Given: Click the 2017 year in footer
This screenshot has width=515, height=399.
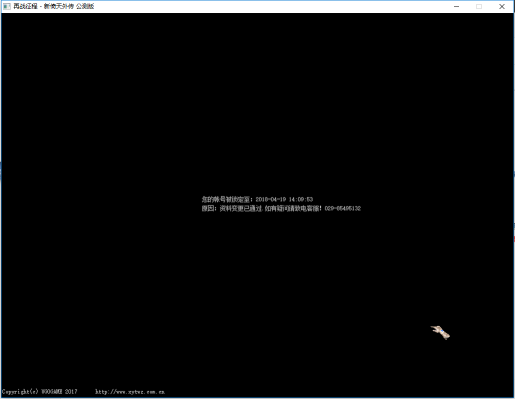Looking at the screenshot, I should point(71,392).
